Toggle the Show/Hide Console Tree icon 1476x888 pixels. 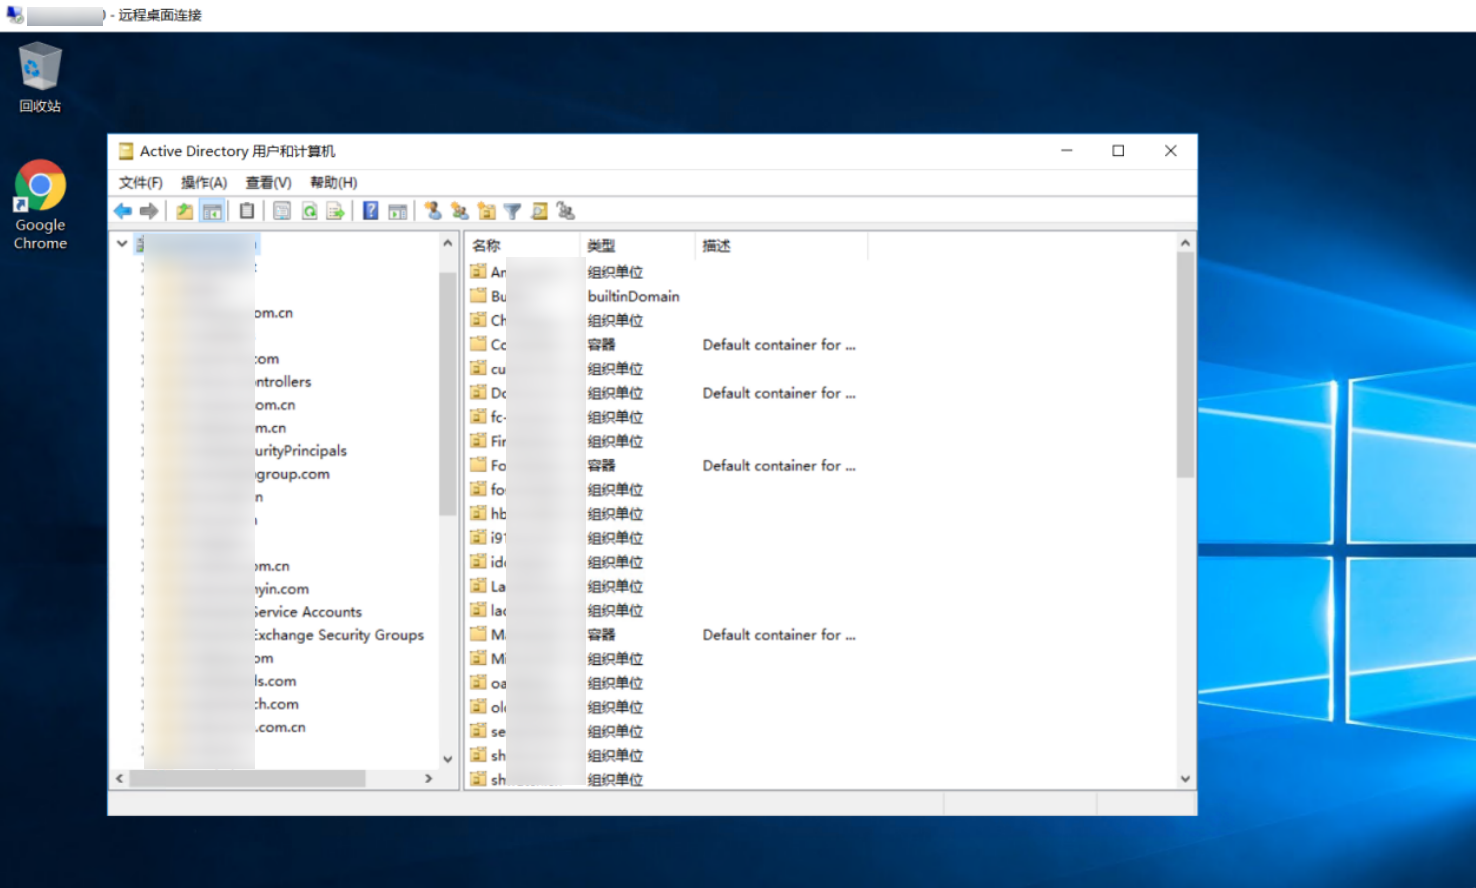tap(212, 211)
